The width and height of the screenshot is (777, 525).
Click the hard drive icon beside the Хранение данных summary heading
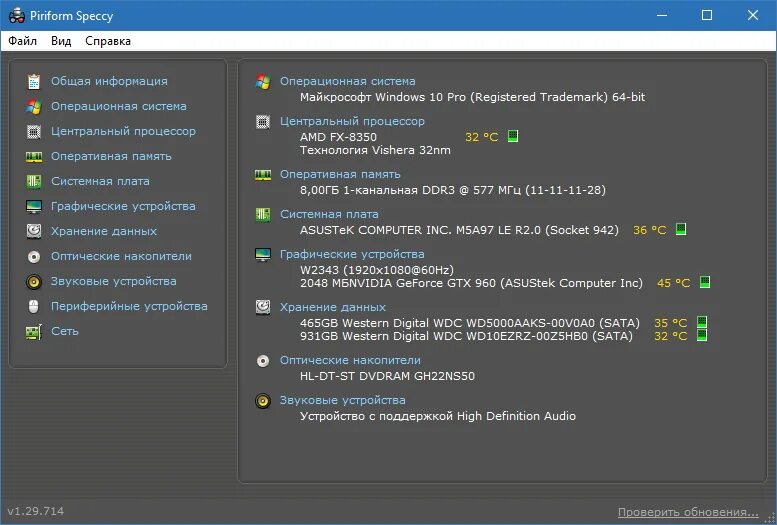click(x=263, y=307)
